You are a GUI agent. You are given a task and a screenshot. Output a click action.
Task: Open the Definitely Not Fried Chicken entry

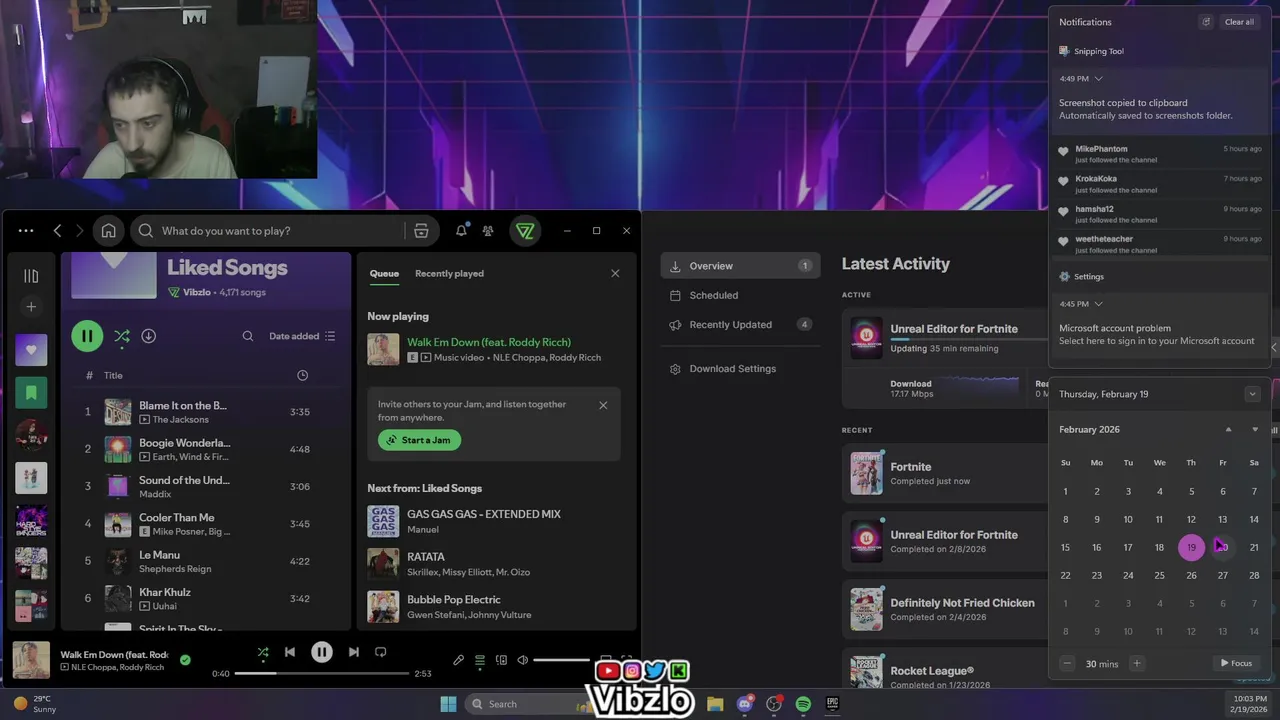(x=946, y=609)
